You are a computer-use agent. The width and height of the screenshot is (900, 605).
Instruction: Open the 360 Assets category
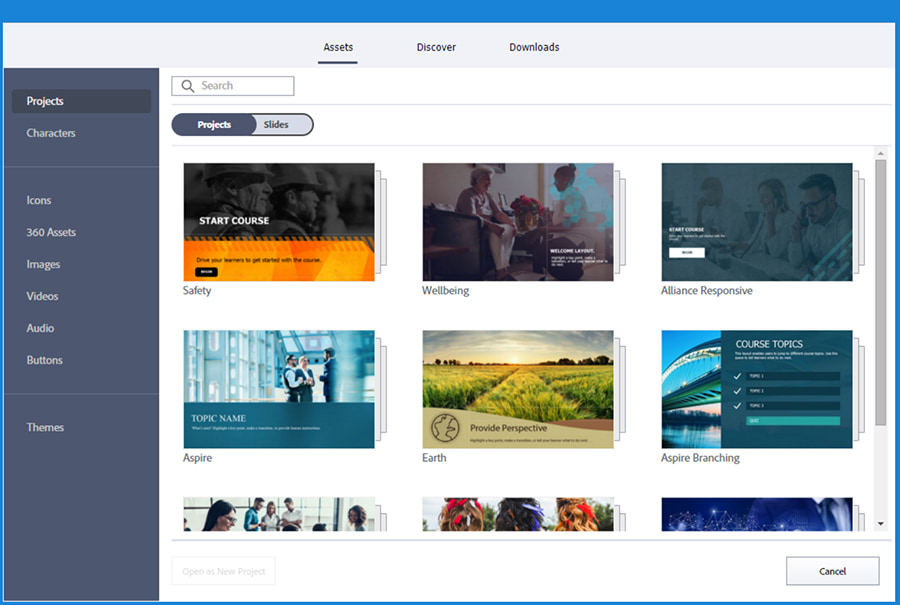coord(51,232)
